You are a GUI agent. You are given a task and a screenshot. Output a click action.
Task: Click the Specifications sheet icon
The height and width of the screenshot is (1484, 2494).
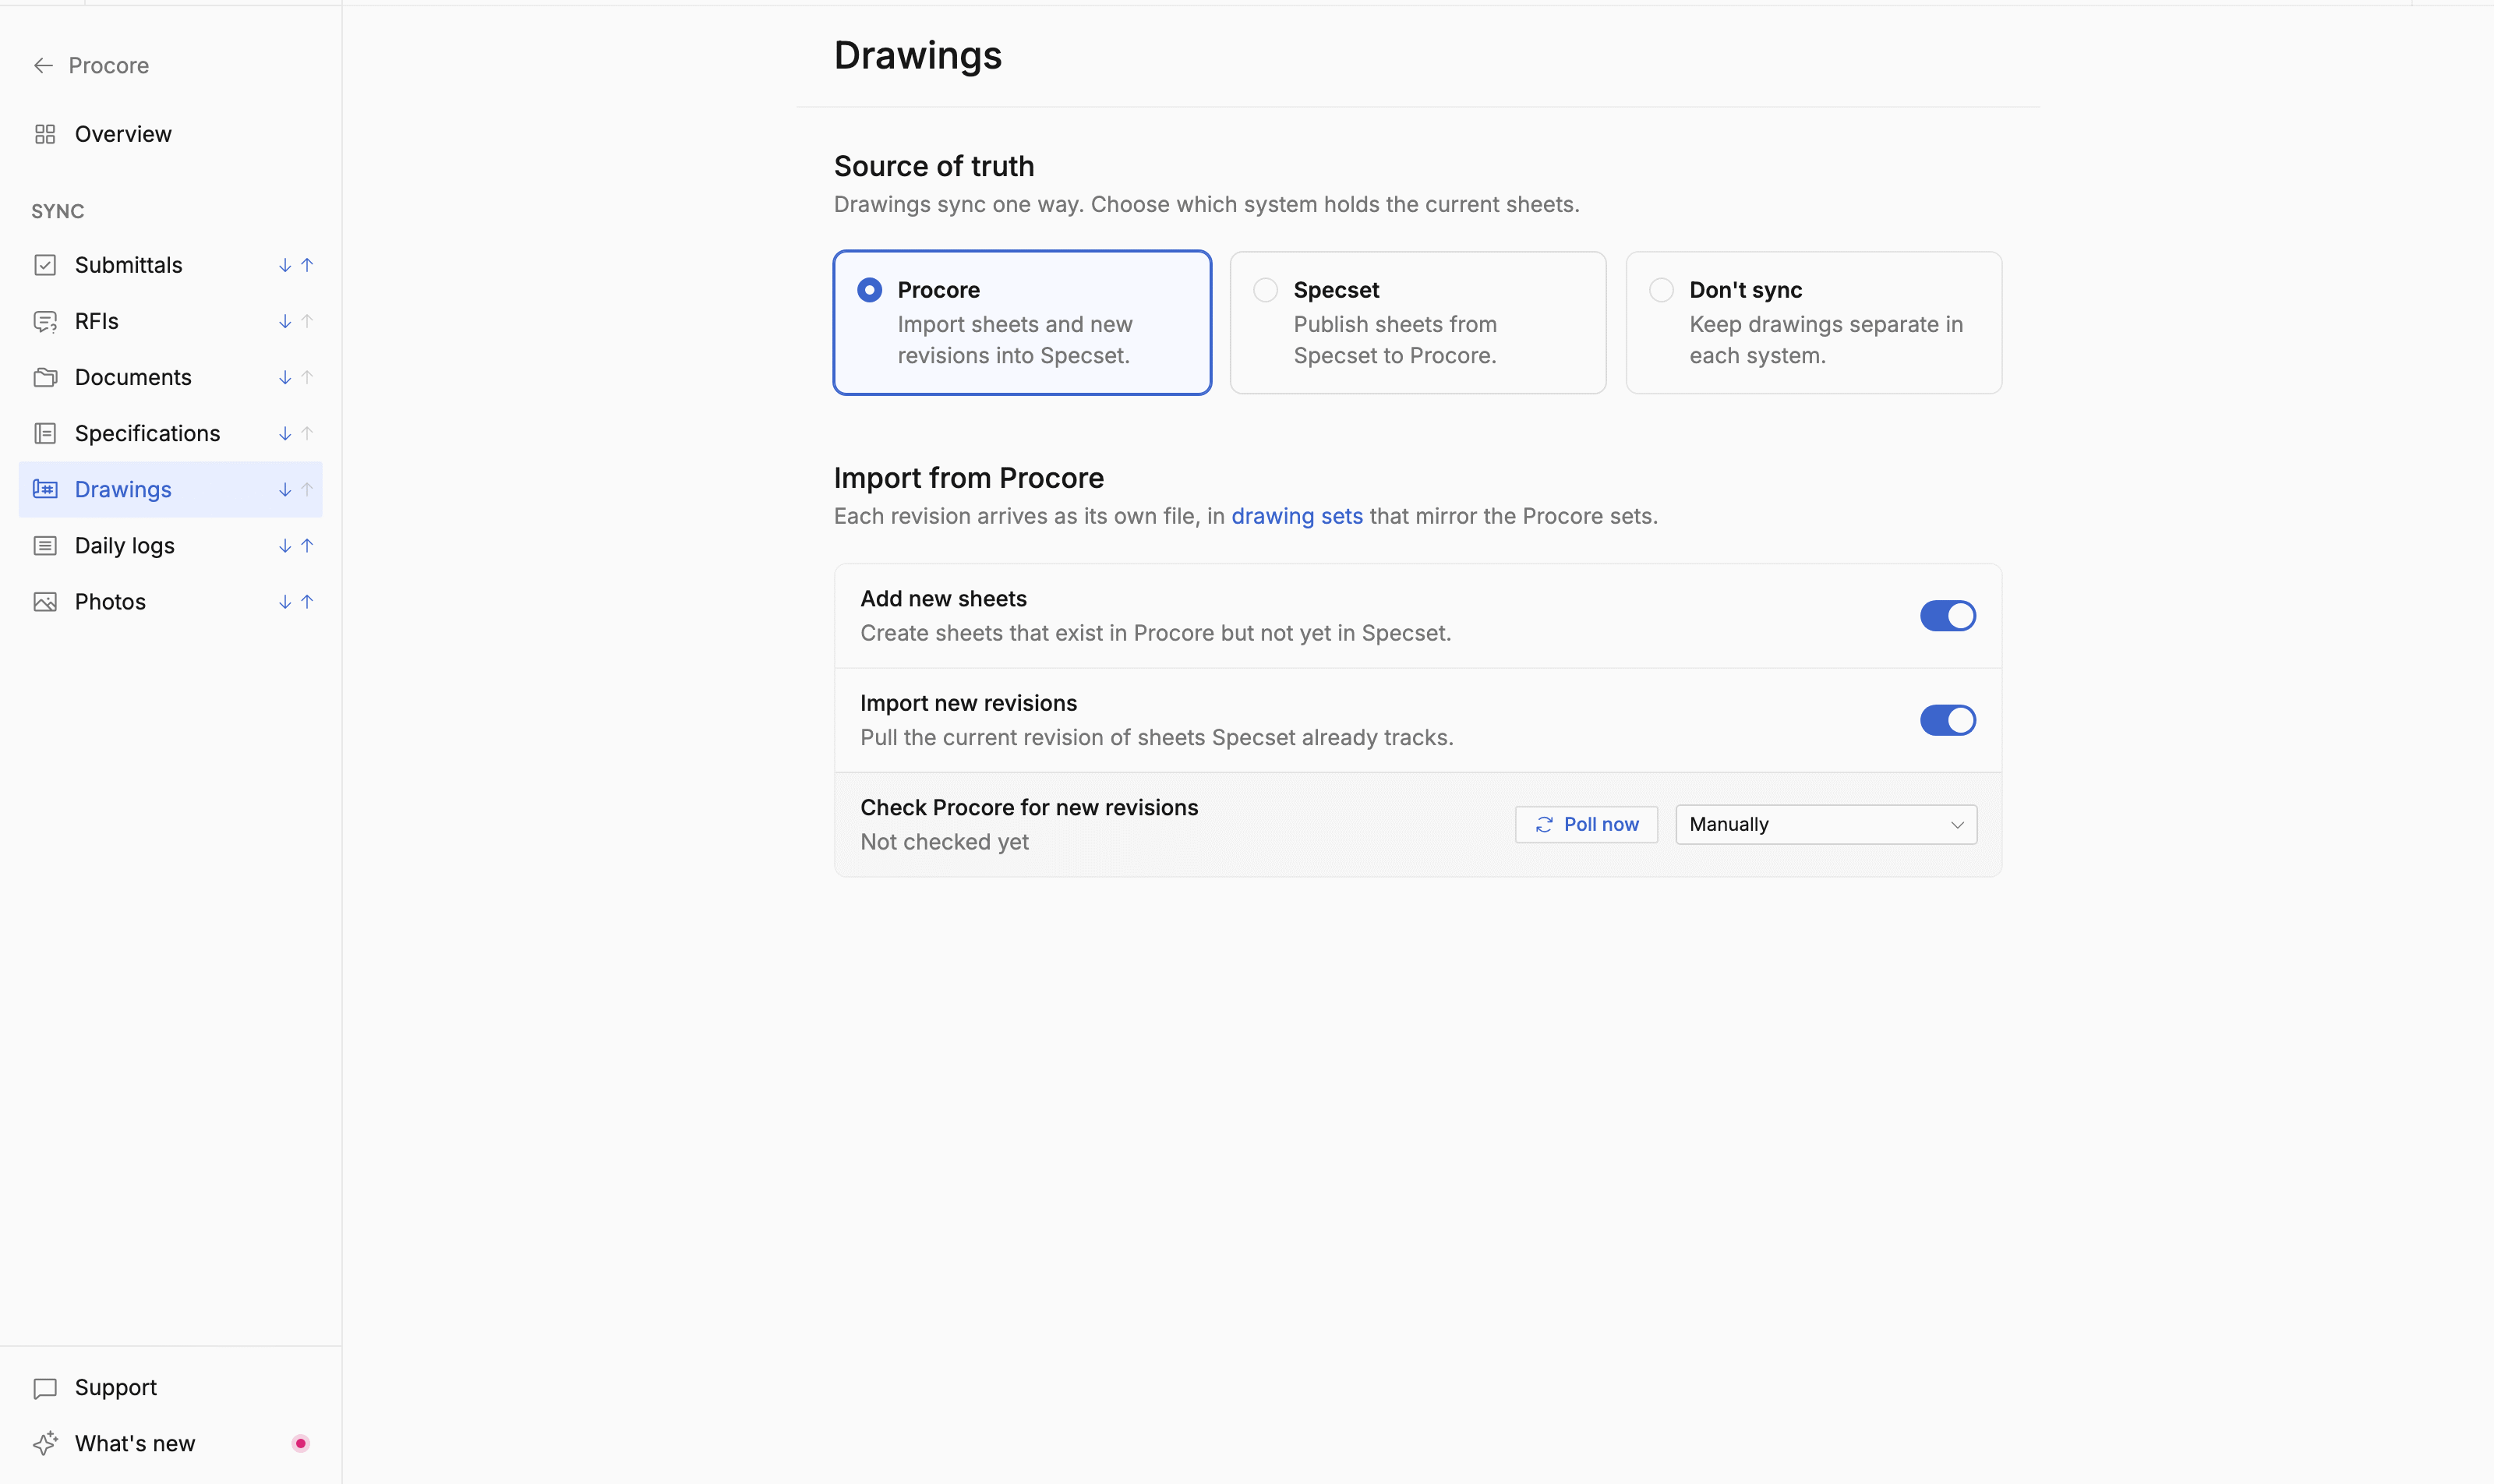click(45, 433)
